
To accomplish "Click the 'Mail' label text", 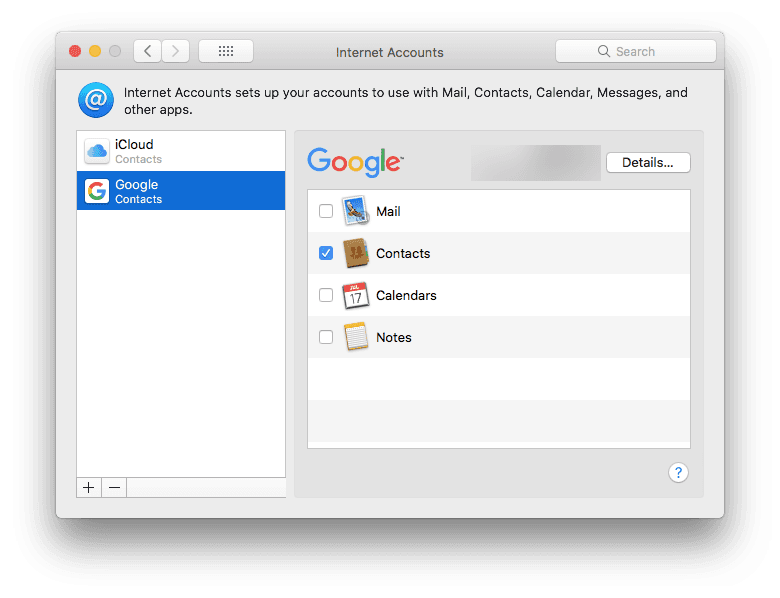I will pos(388,211).
